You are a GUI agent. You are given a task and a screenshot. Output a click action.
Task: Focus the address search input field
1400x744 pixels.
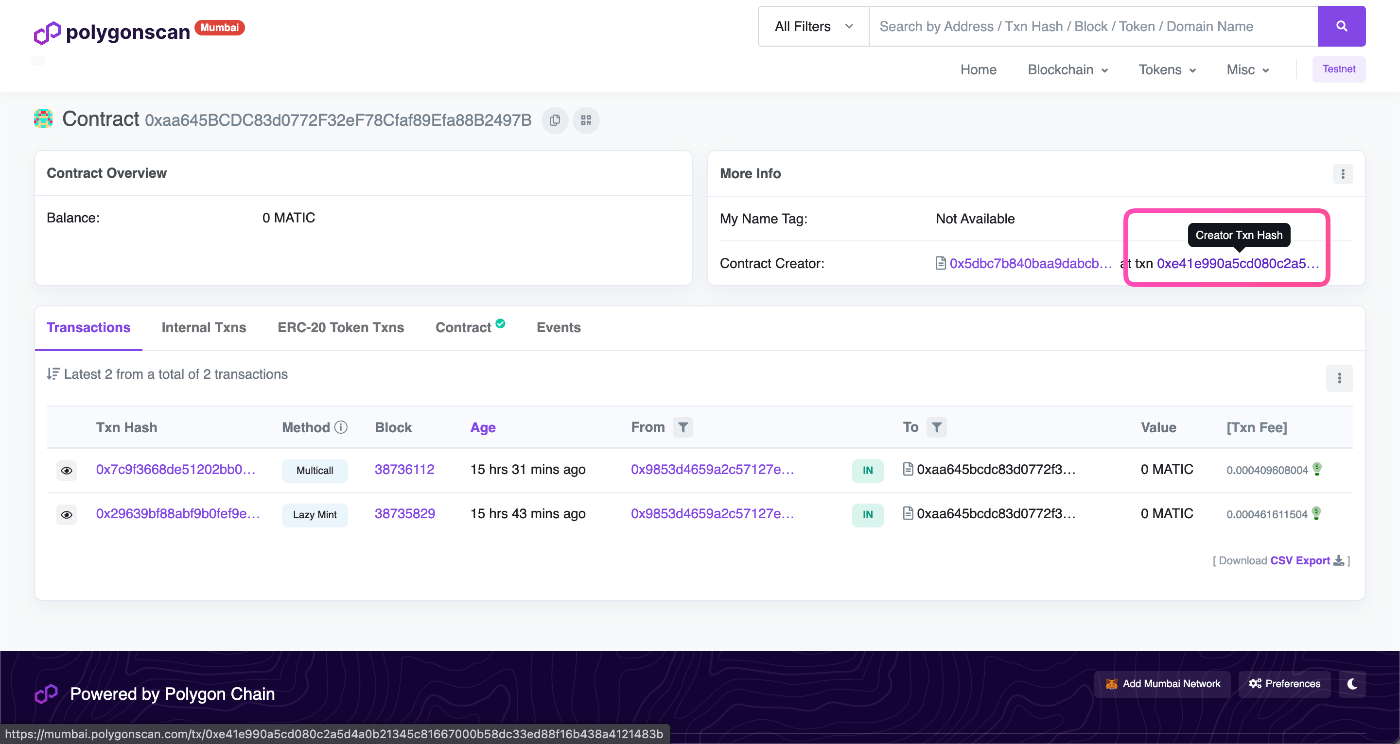[x=1093, y=27]
